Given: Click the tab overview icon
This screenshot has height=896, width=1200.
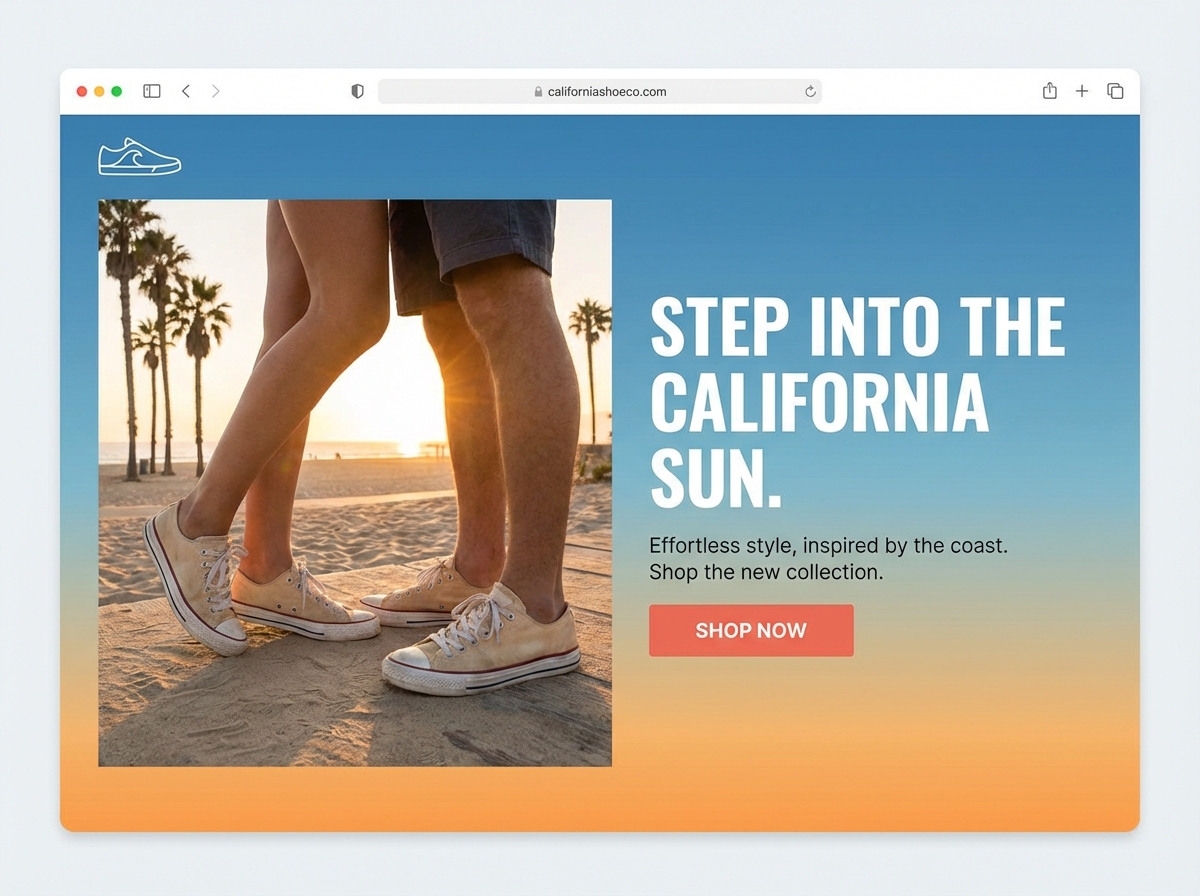Looking at the screenshot, I should [1114, 91].
